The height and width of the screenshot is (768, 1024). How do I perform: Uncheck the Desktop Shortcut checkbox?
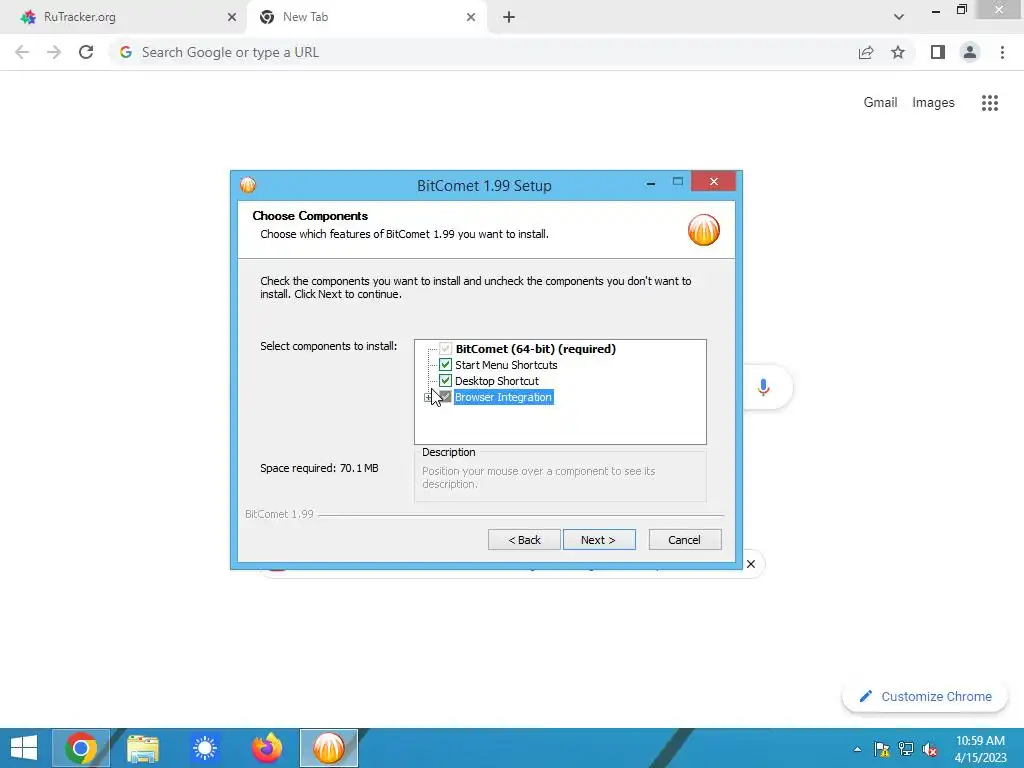pos(445,381)
